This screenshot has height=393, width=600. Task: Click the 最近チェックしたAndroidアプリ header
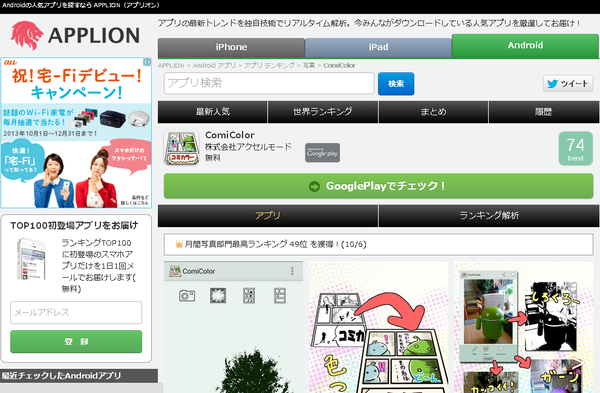click(79, 376)
